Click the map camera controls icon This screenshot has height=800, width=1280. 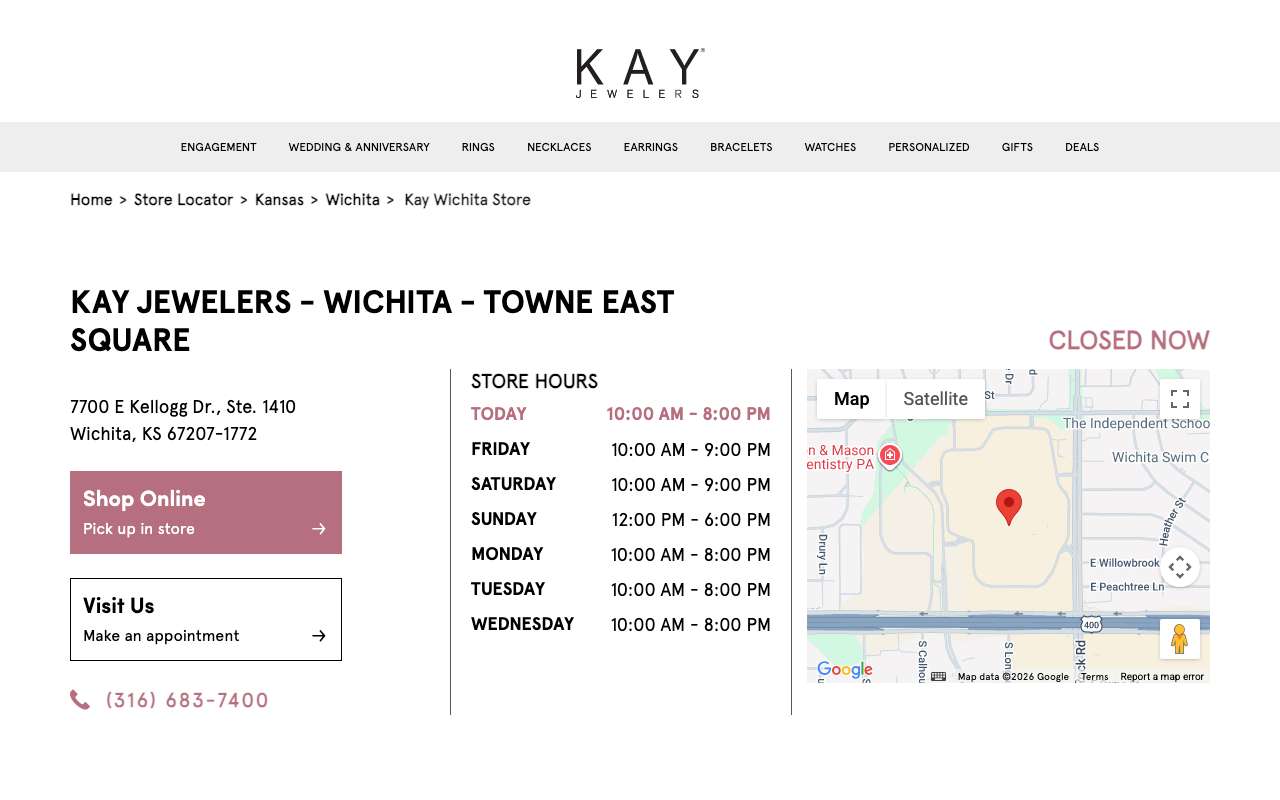(x=1180, y=567)
